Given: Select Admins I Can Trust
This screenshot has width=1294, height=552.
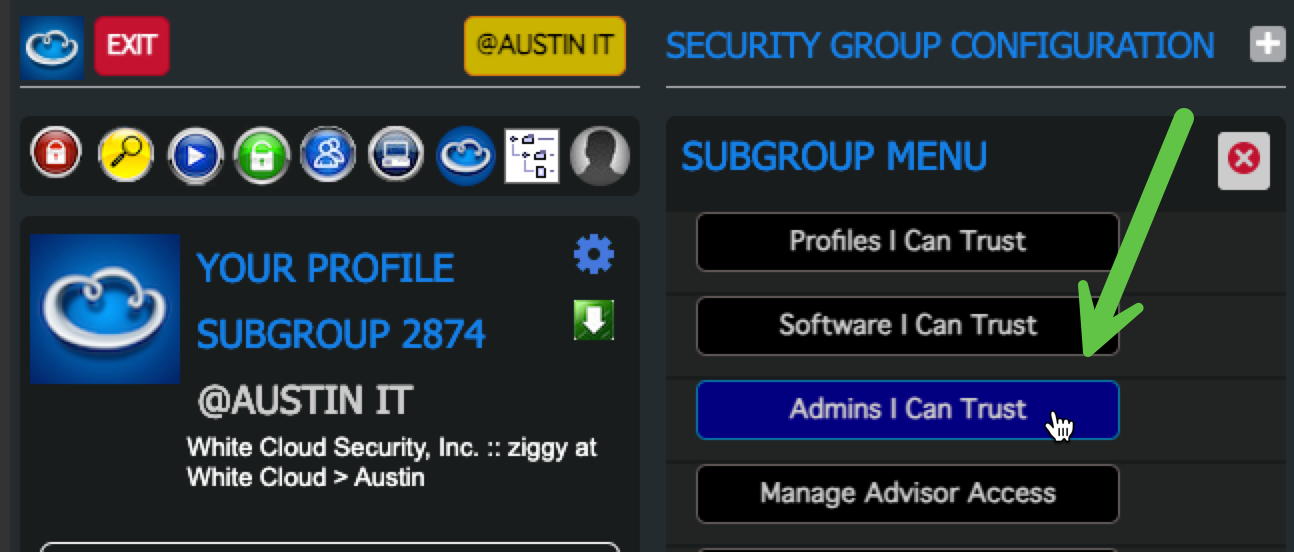Looking at the screenshot, I should pyautogui.click(x=908, y=409).
